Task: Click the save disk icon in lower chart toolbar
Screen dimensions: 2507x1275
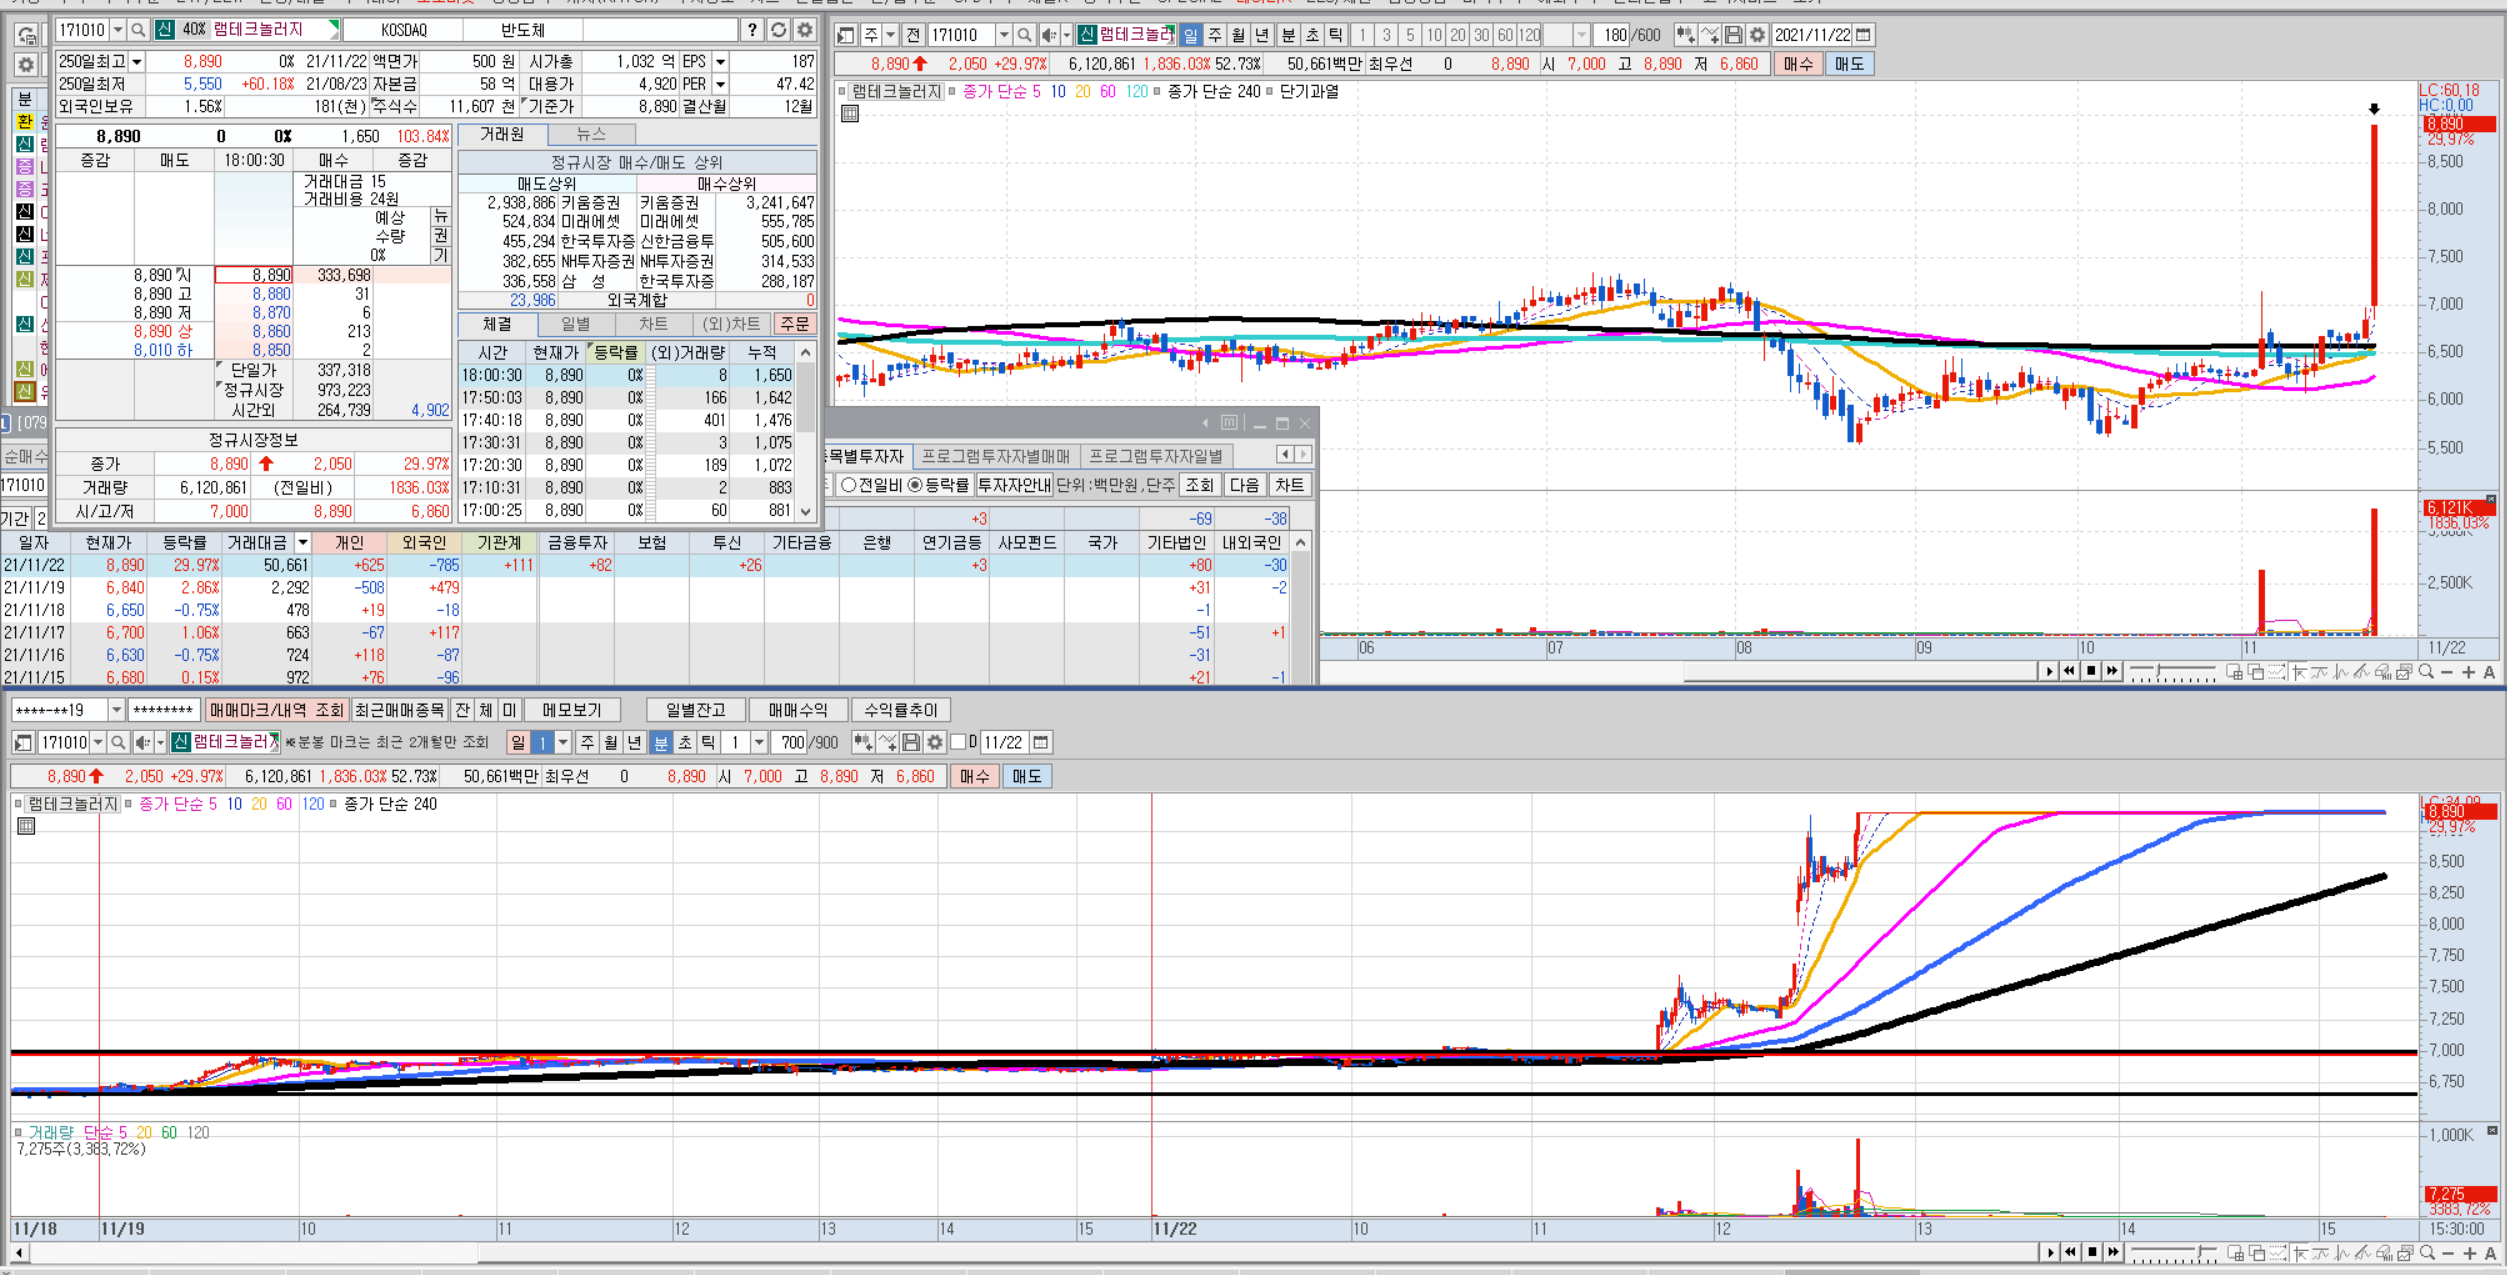Action: [x=911, y=742]
